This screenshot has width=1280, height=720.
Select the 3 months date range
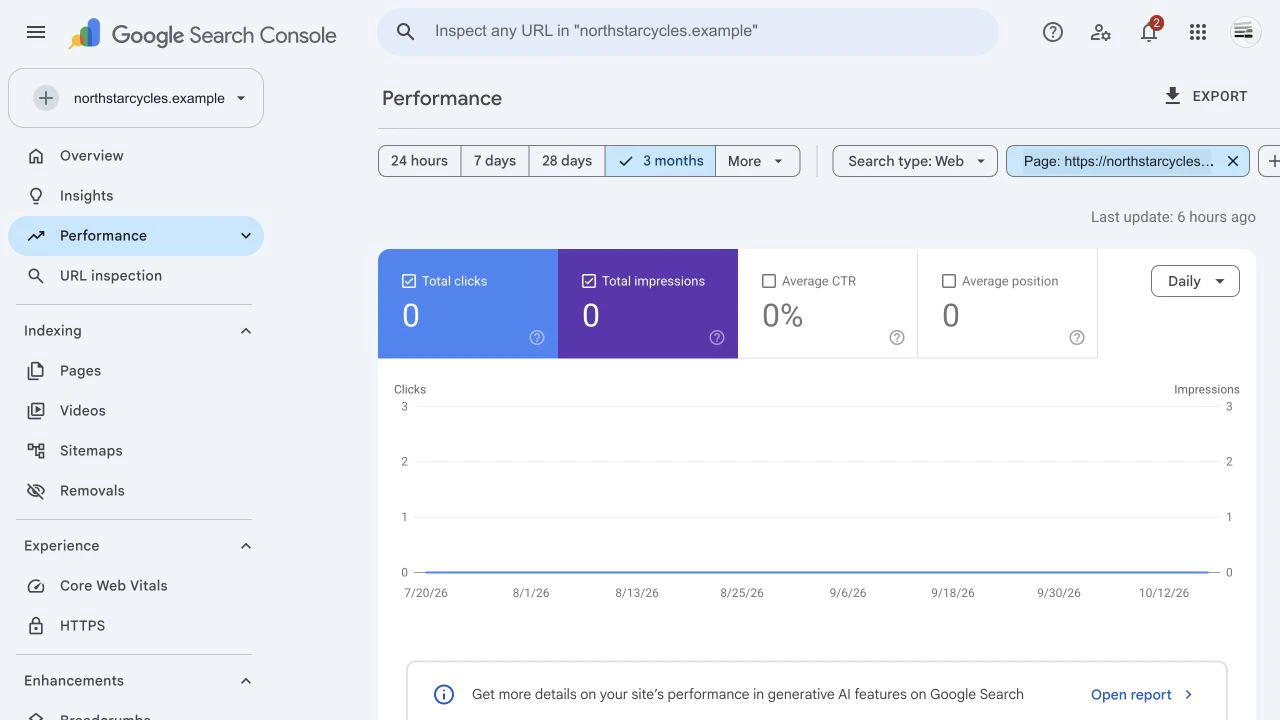point(660,161)
